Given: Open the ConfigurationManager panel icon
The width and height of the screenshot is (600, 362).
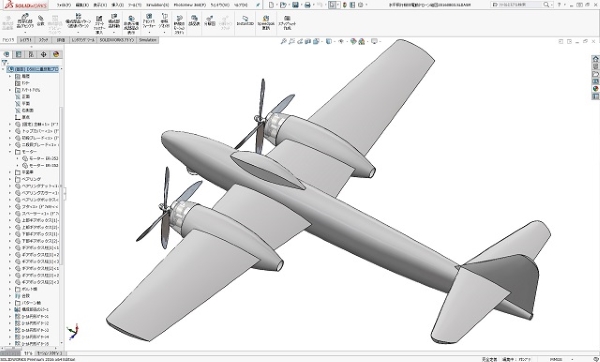Looking at the screenshot, I should coord(31,54).
